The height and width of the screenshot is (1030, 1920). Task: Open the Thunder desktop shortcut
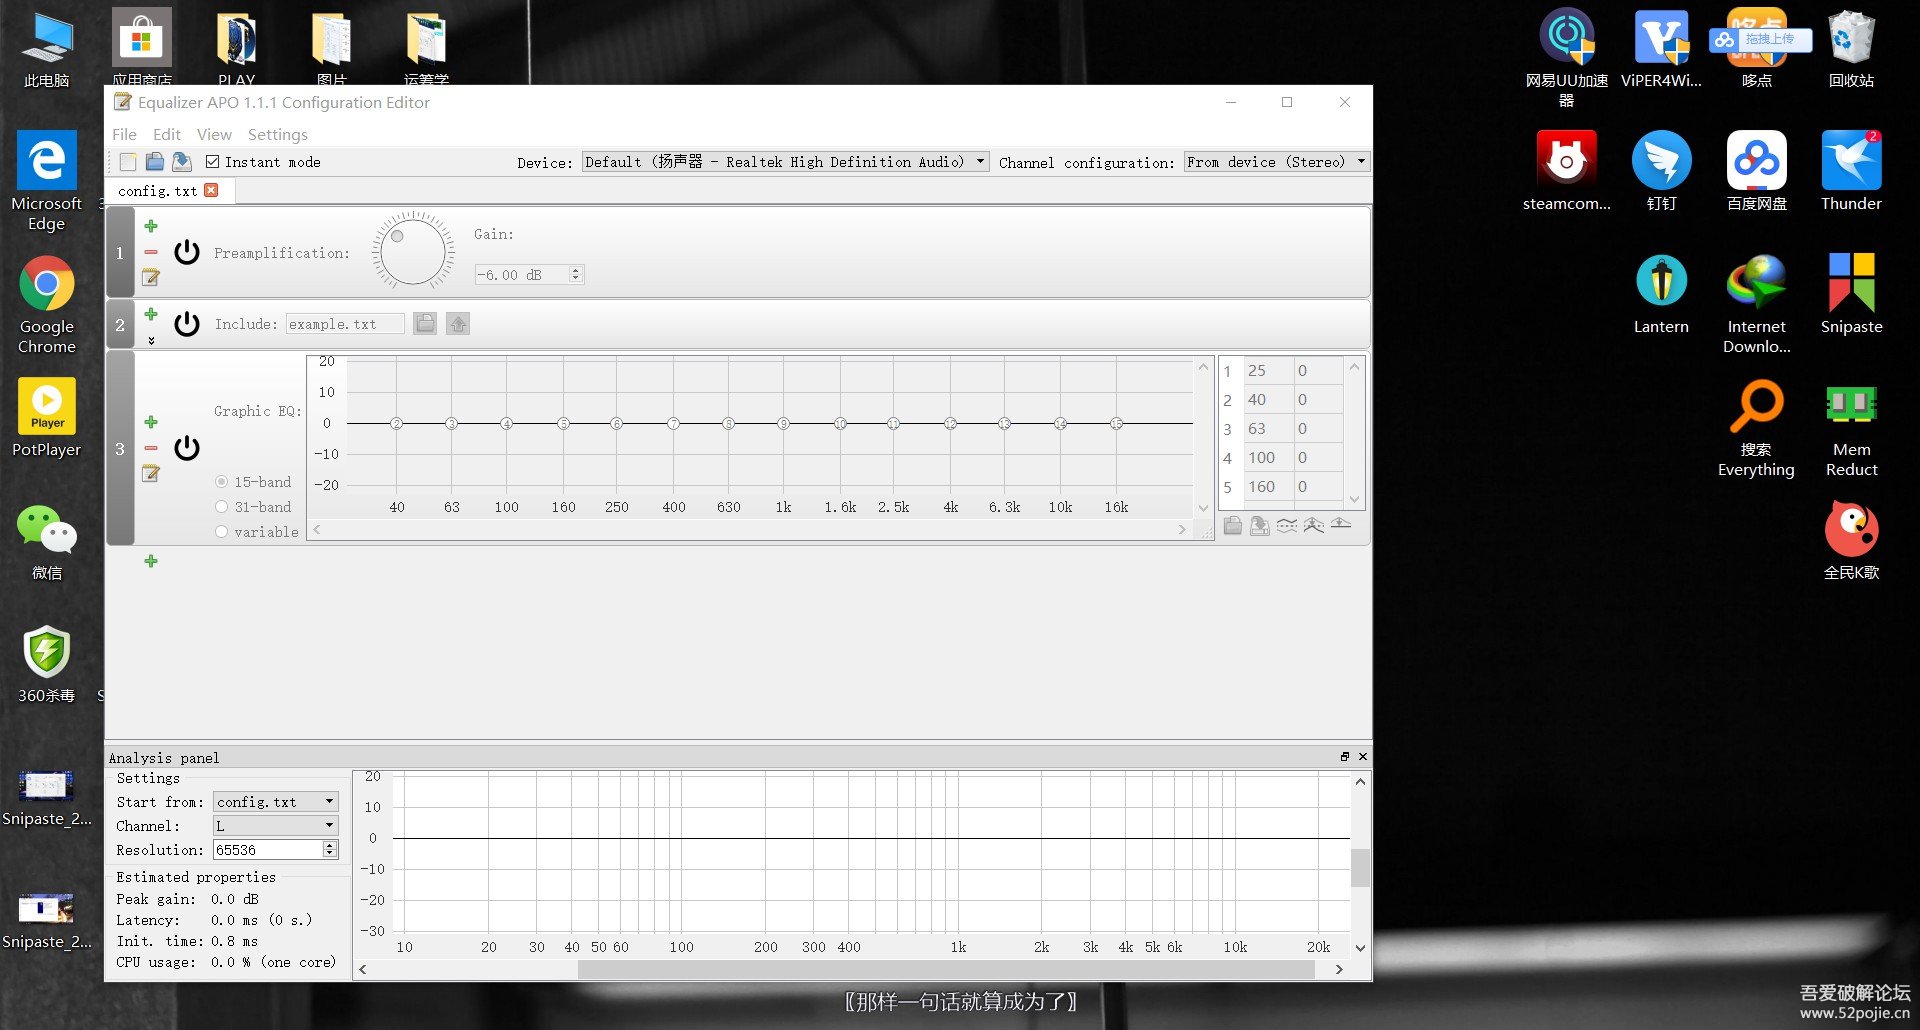pyautogui.click(x=1851, y=171)
